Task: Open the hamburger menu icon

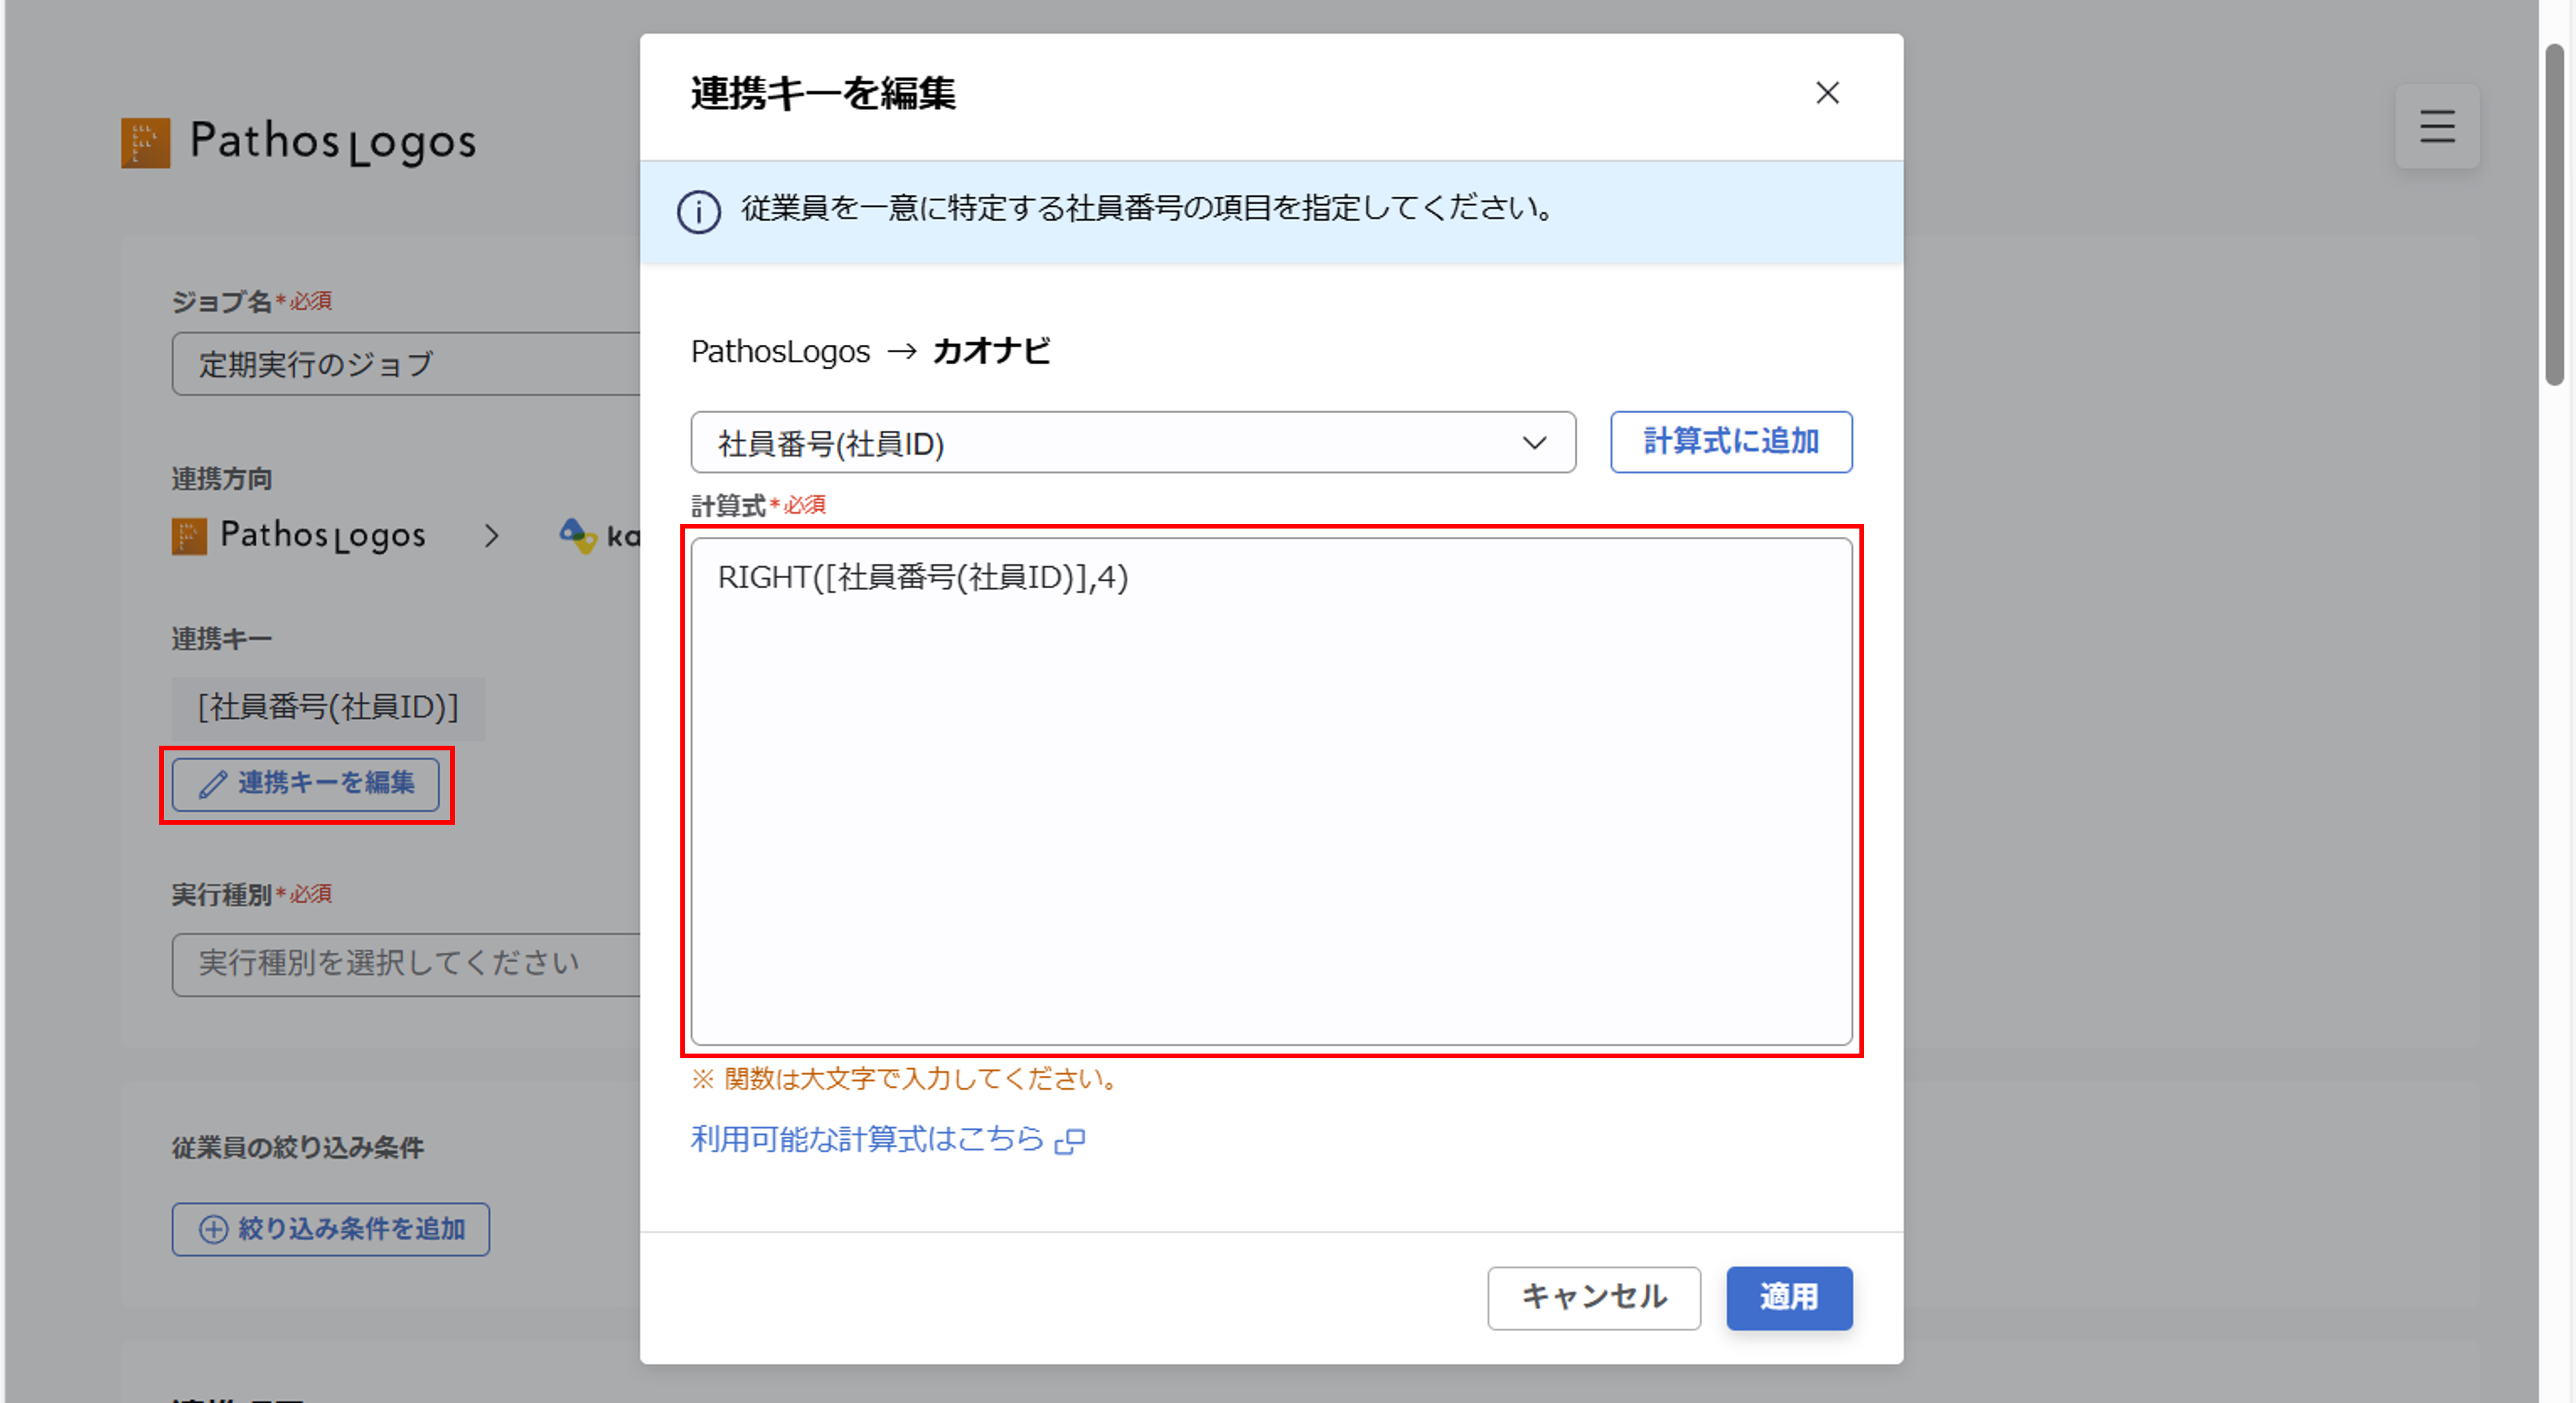Action: coord(2436,127)
